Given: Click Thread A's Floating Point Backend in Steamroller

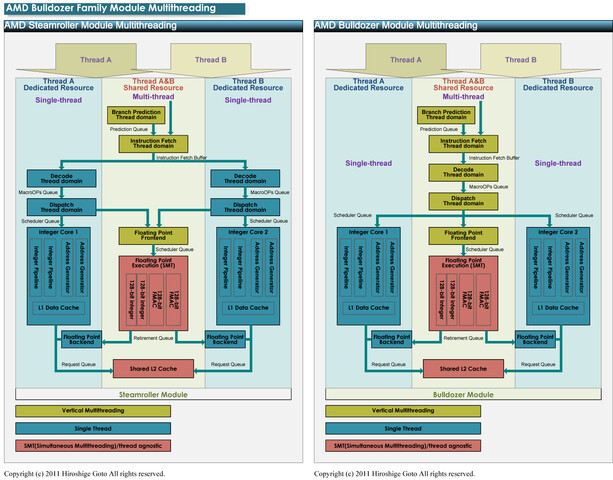Looking at the screenshot, I should click(x=82, y=339).
